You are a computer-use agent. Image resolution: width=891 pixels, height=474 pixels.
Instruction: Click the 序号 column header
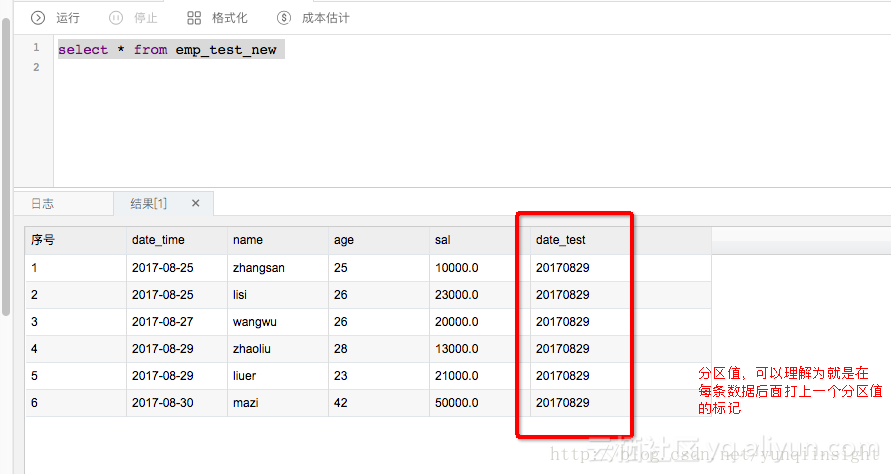tap(76, 240)
